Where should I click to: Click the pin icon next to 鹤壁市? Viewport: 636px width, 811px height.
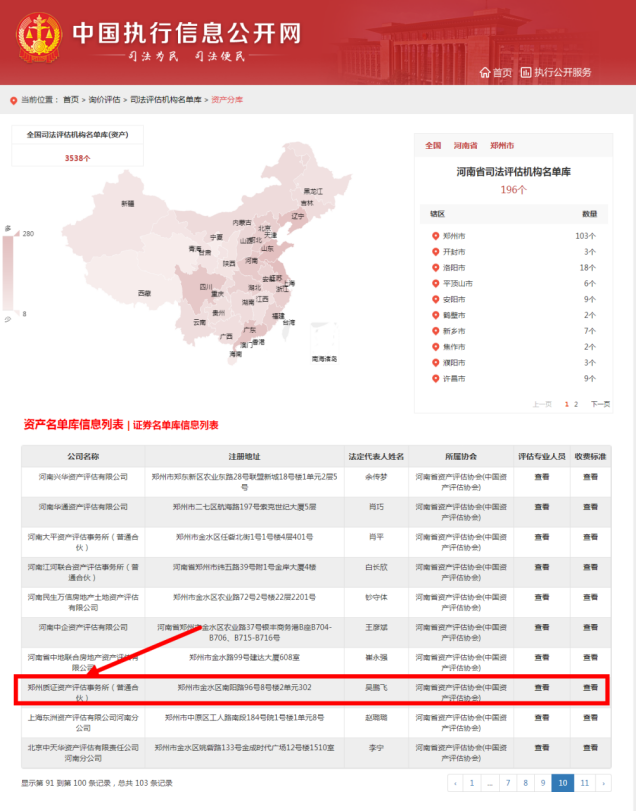pos(435,315)
